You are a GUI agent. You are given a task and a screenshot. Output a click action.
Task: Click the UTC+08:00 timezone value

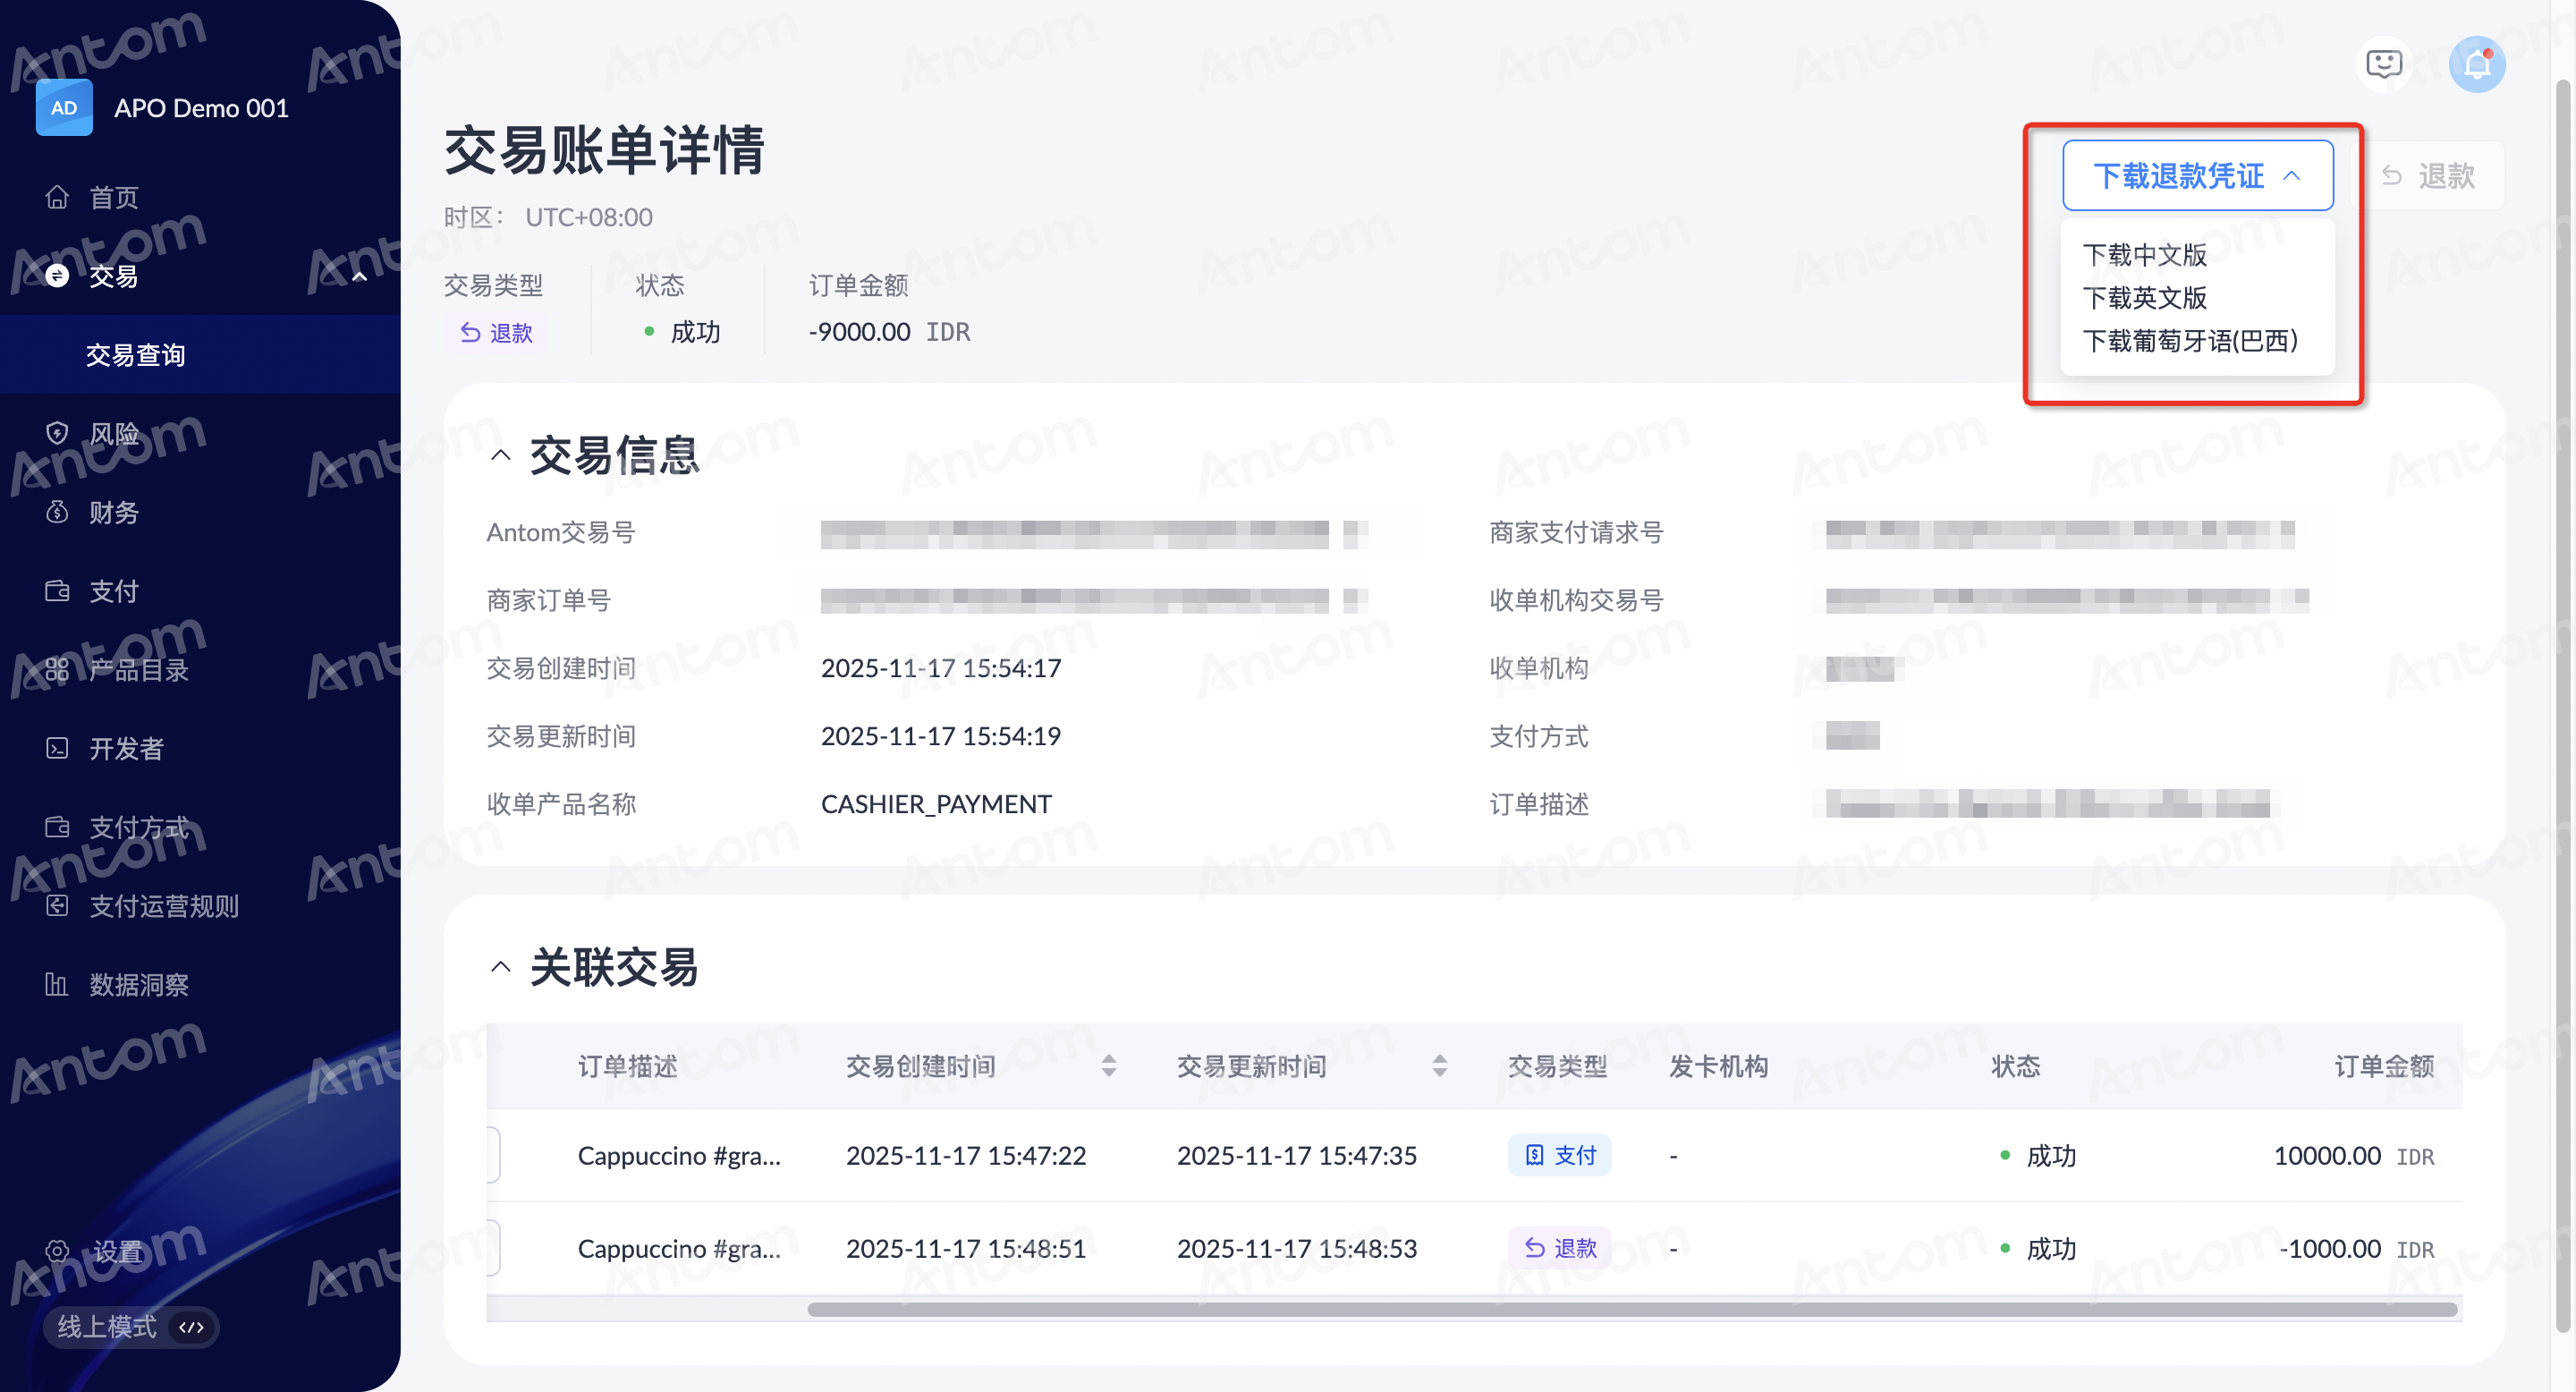(x=589, y=217)
